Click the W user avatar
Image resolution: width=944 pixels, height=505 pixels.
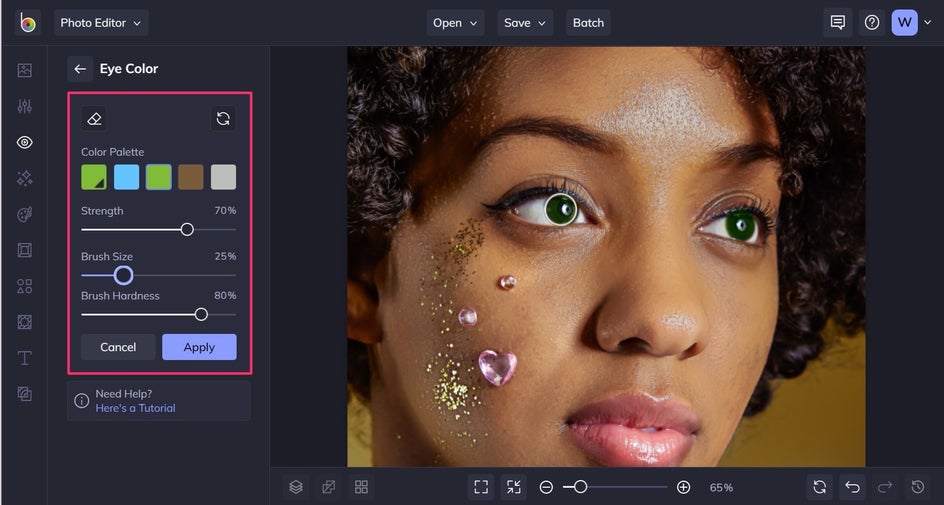(x=904, y=23)
